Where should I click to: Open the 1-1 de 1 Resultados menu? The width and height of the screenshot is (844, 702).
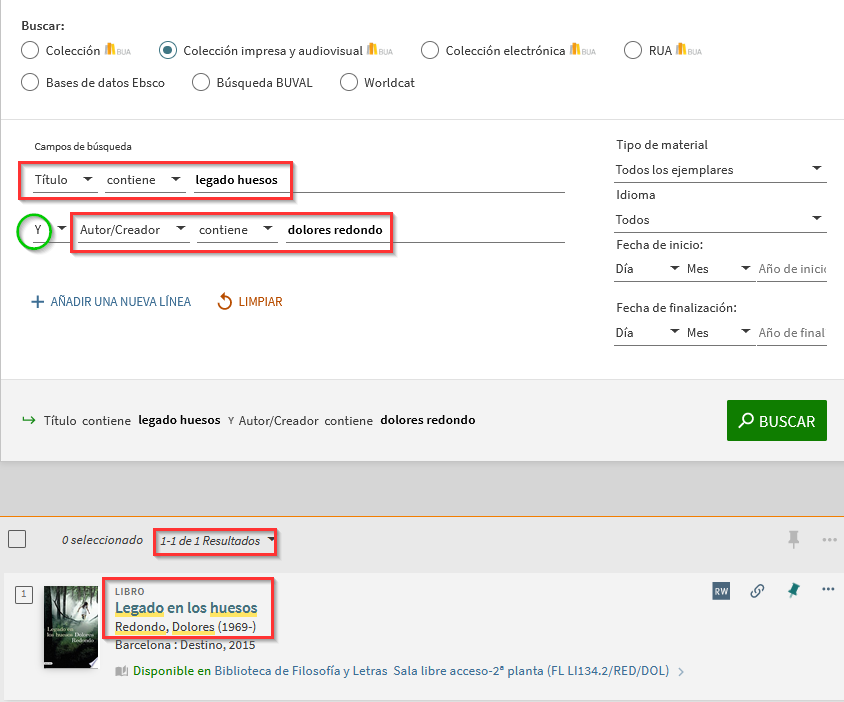[x=217, y=541]
